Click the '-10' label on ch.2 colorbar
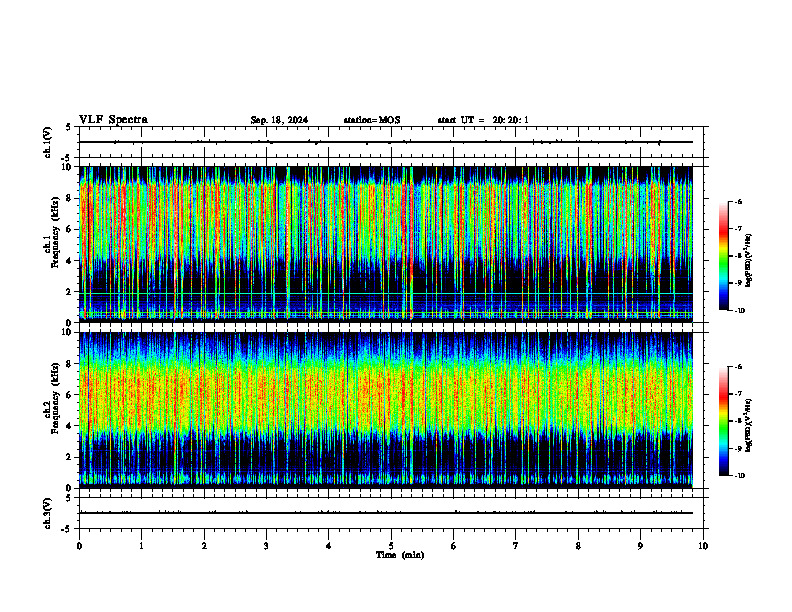The height and width of the screenshot is (612, 792). [738, 476]
